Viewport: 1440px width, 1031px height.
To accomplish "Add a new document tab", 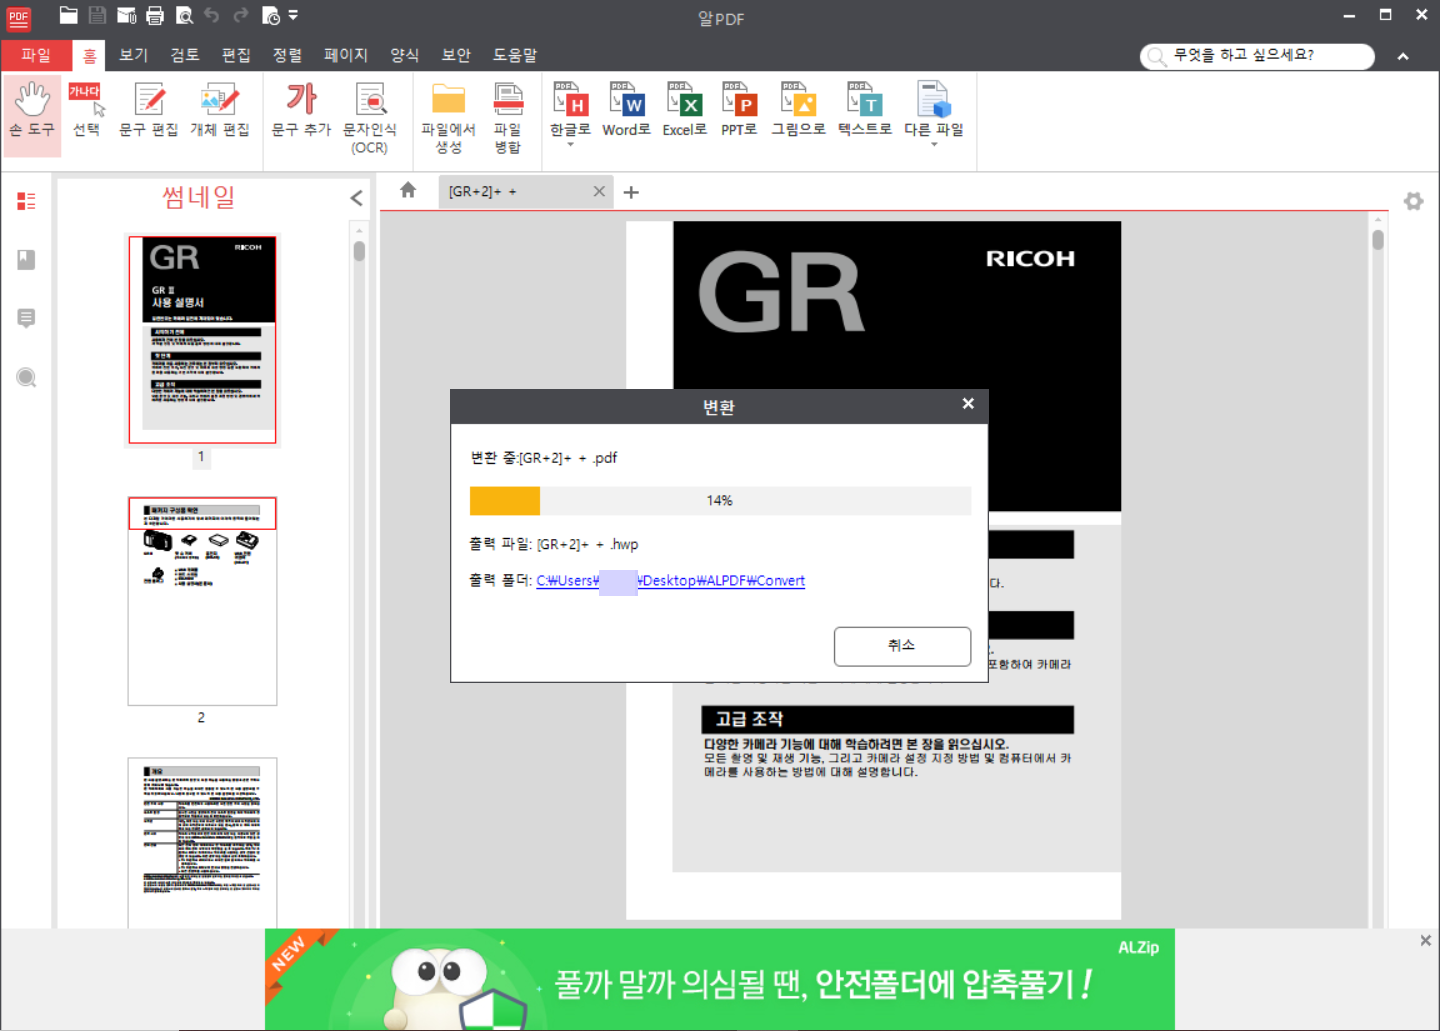I will tap(631, 192).
